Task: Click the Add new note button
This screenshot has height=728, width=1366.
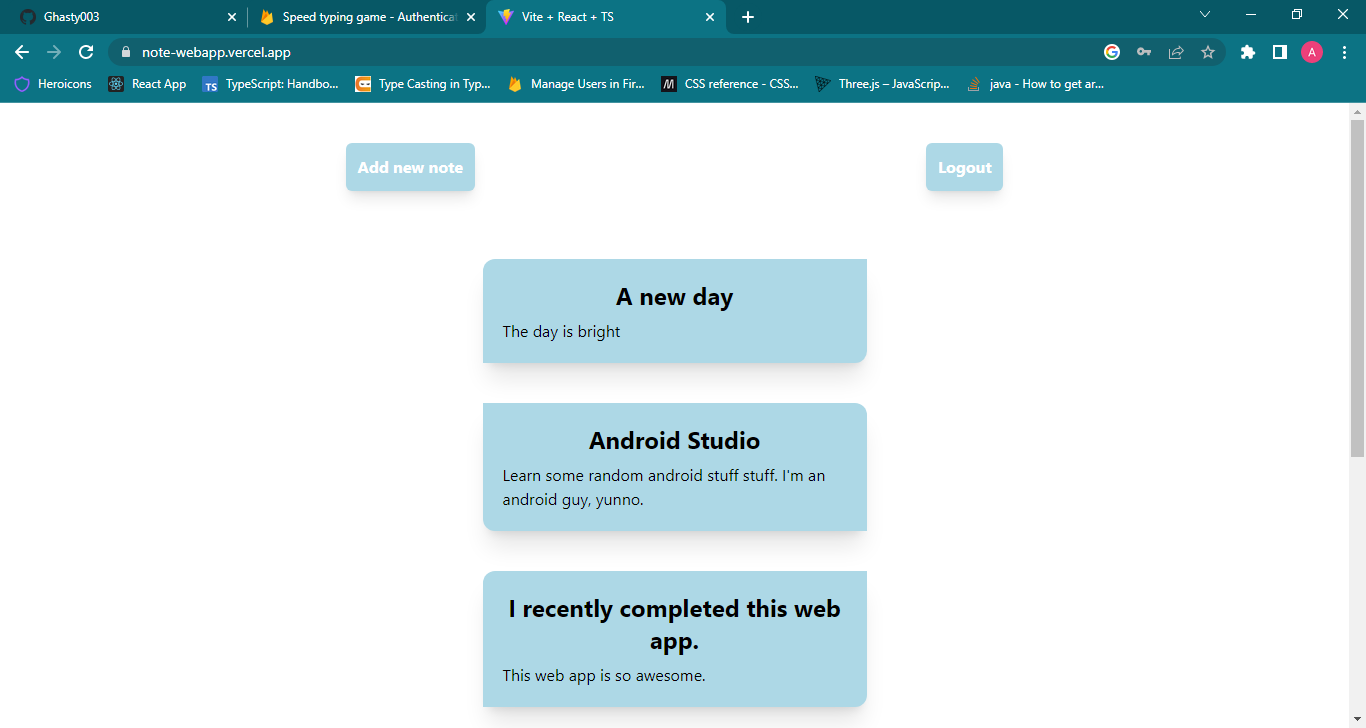Action: [x=410, y=167]
